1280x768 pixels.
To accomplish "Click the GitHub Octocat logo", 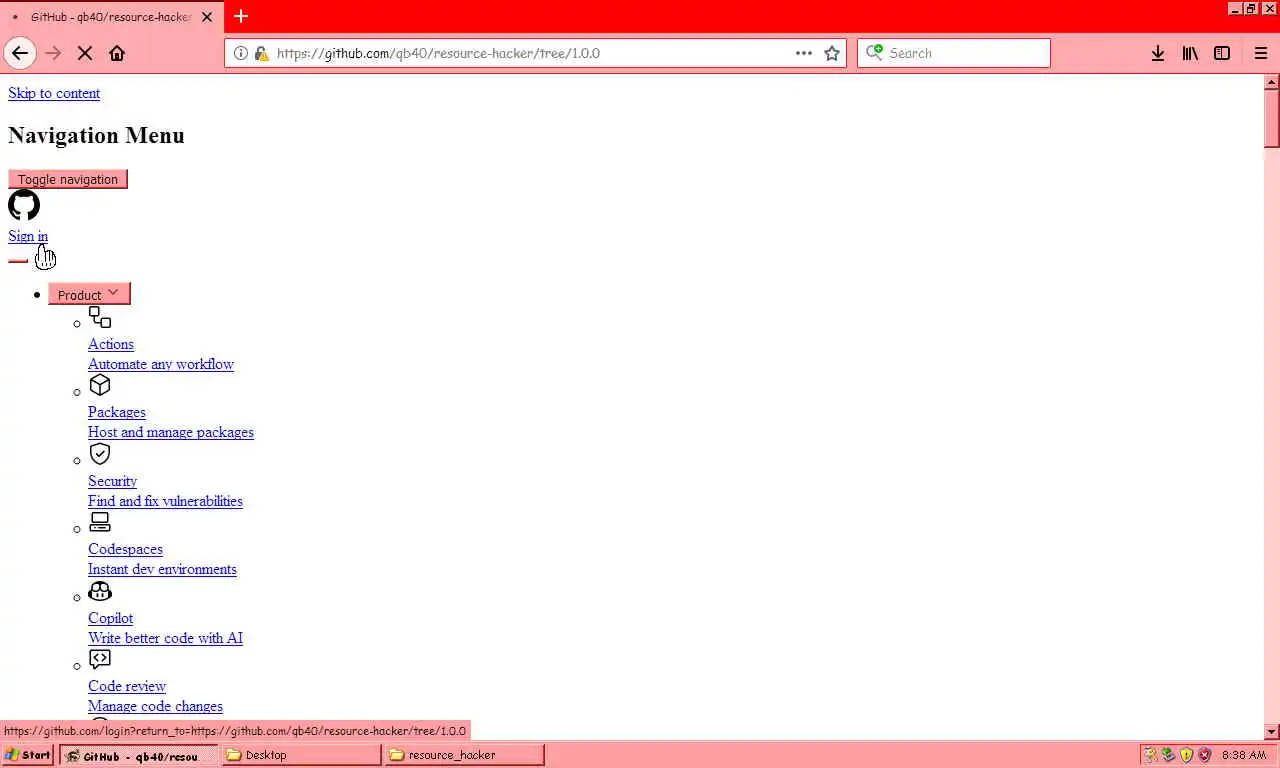I will [x=24, y=205].
